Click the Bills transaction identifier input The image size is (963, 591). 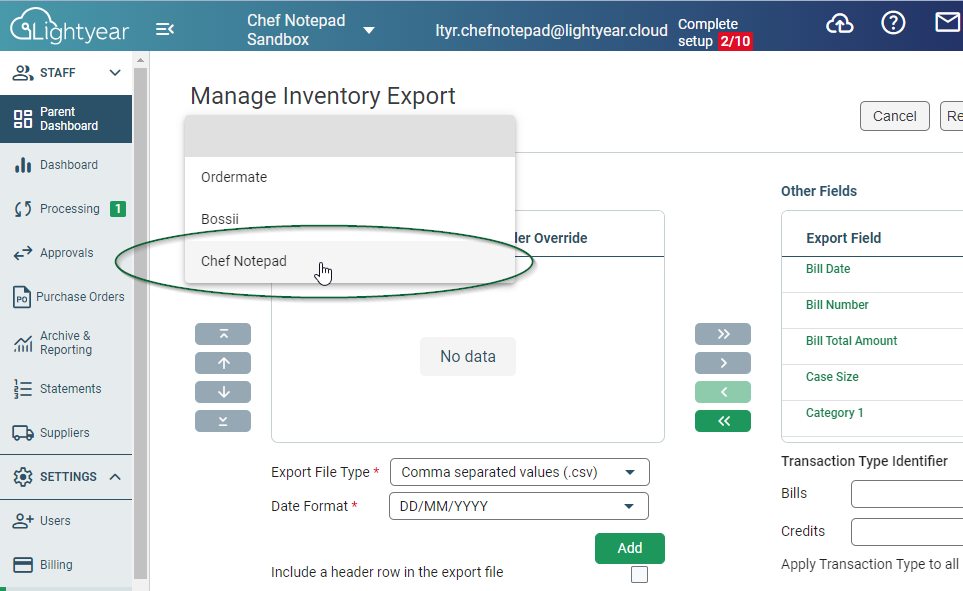pyautogui.click(x=907, y=494)
